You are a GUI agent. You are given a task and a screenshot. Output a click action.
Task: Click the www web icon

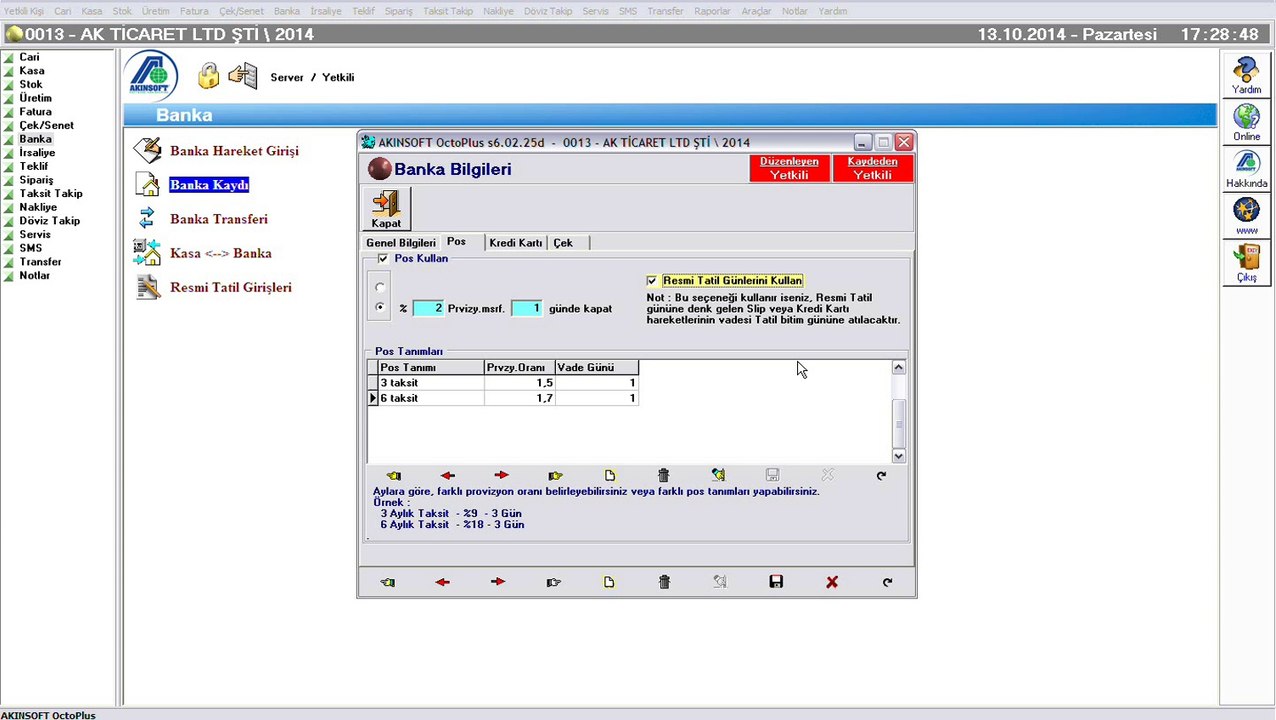coord(1246,216)
